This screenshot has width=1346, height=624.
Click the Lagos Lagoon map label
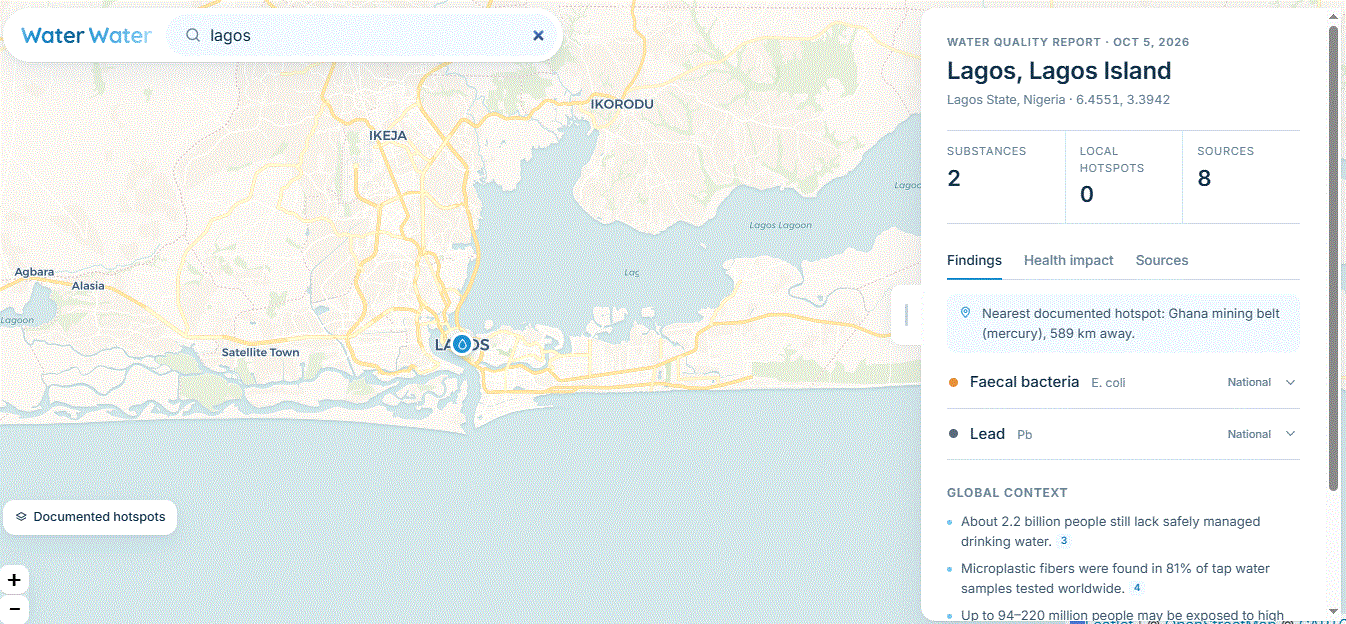[x=781, y=225]
